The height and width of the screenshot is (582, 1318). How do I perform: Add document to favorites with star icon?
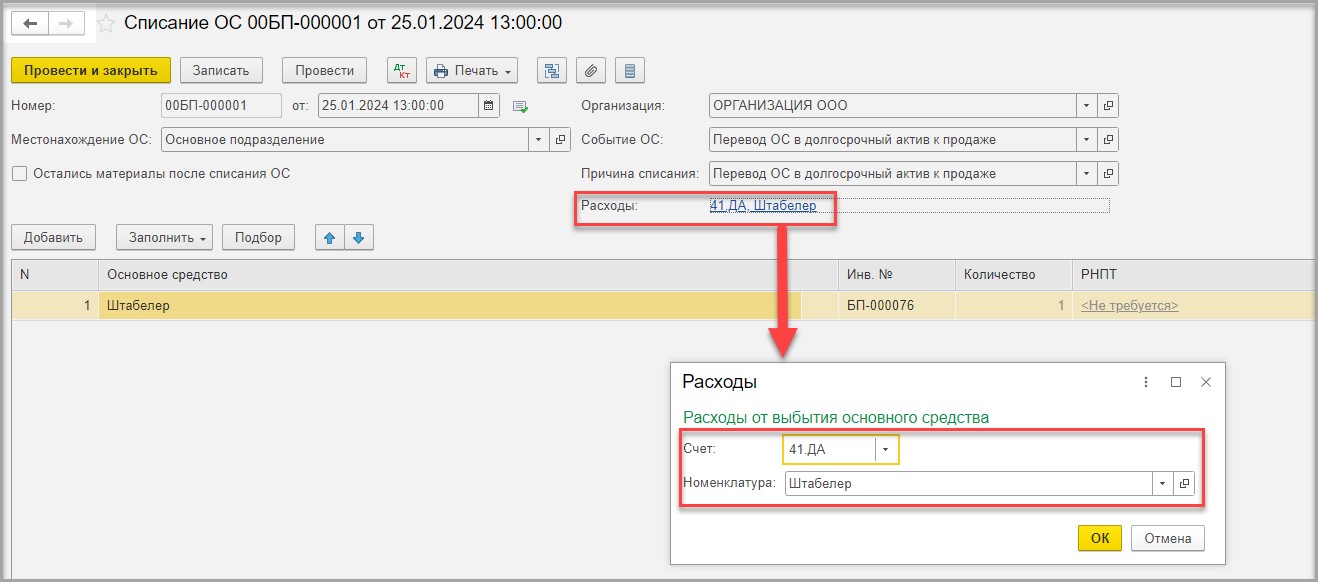[106, 23]
